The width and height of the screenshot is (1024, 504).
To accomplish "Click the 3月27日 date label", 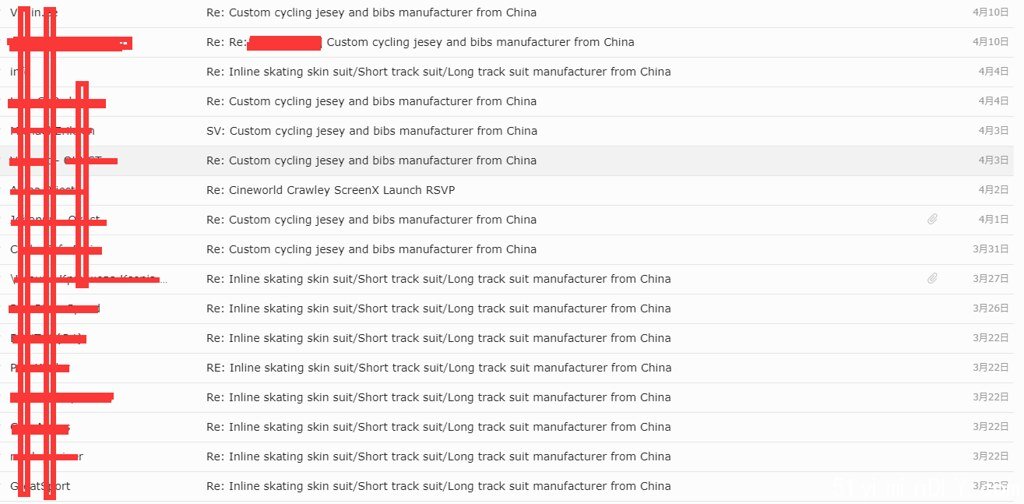I will 991,279.
